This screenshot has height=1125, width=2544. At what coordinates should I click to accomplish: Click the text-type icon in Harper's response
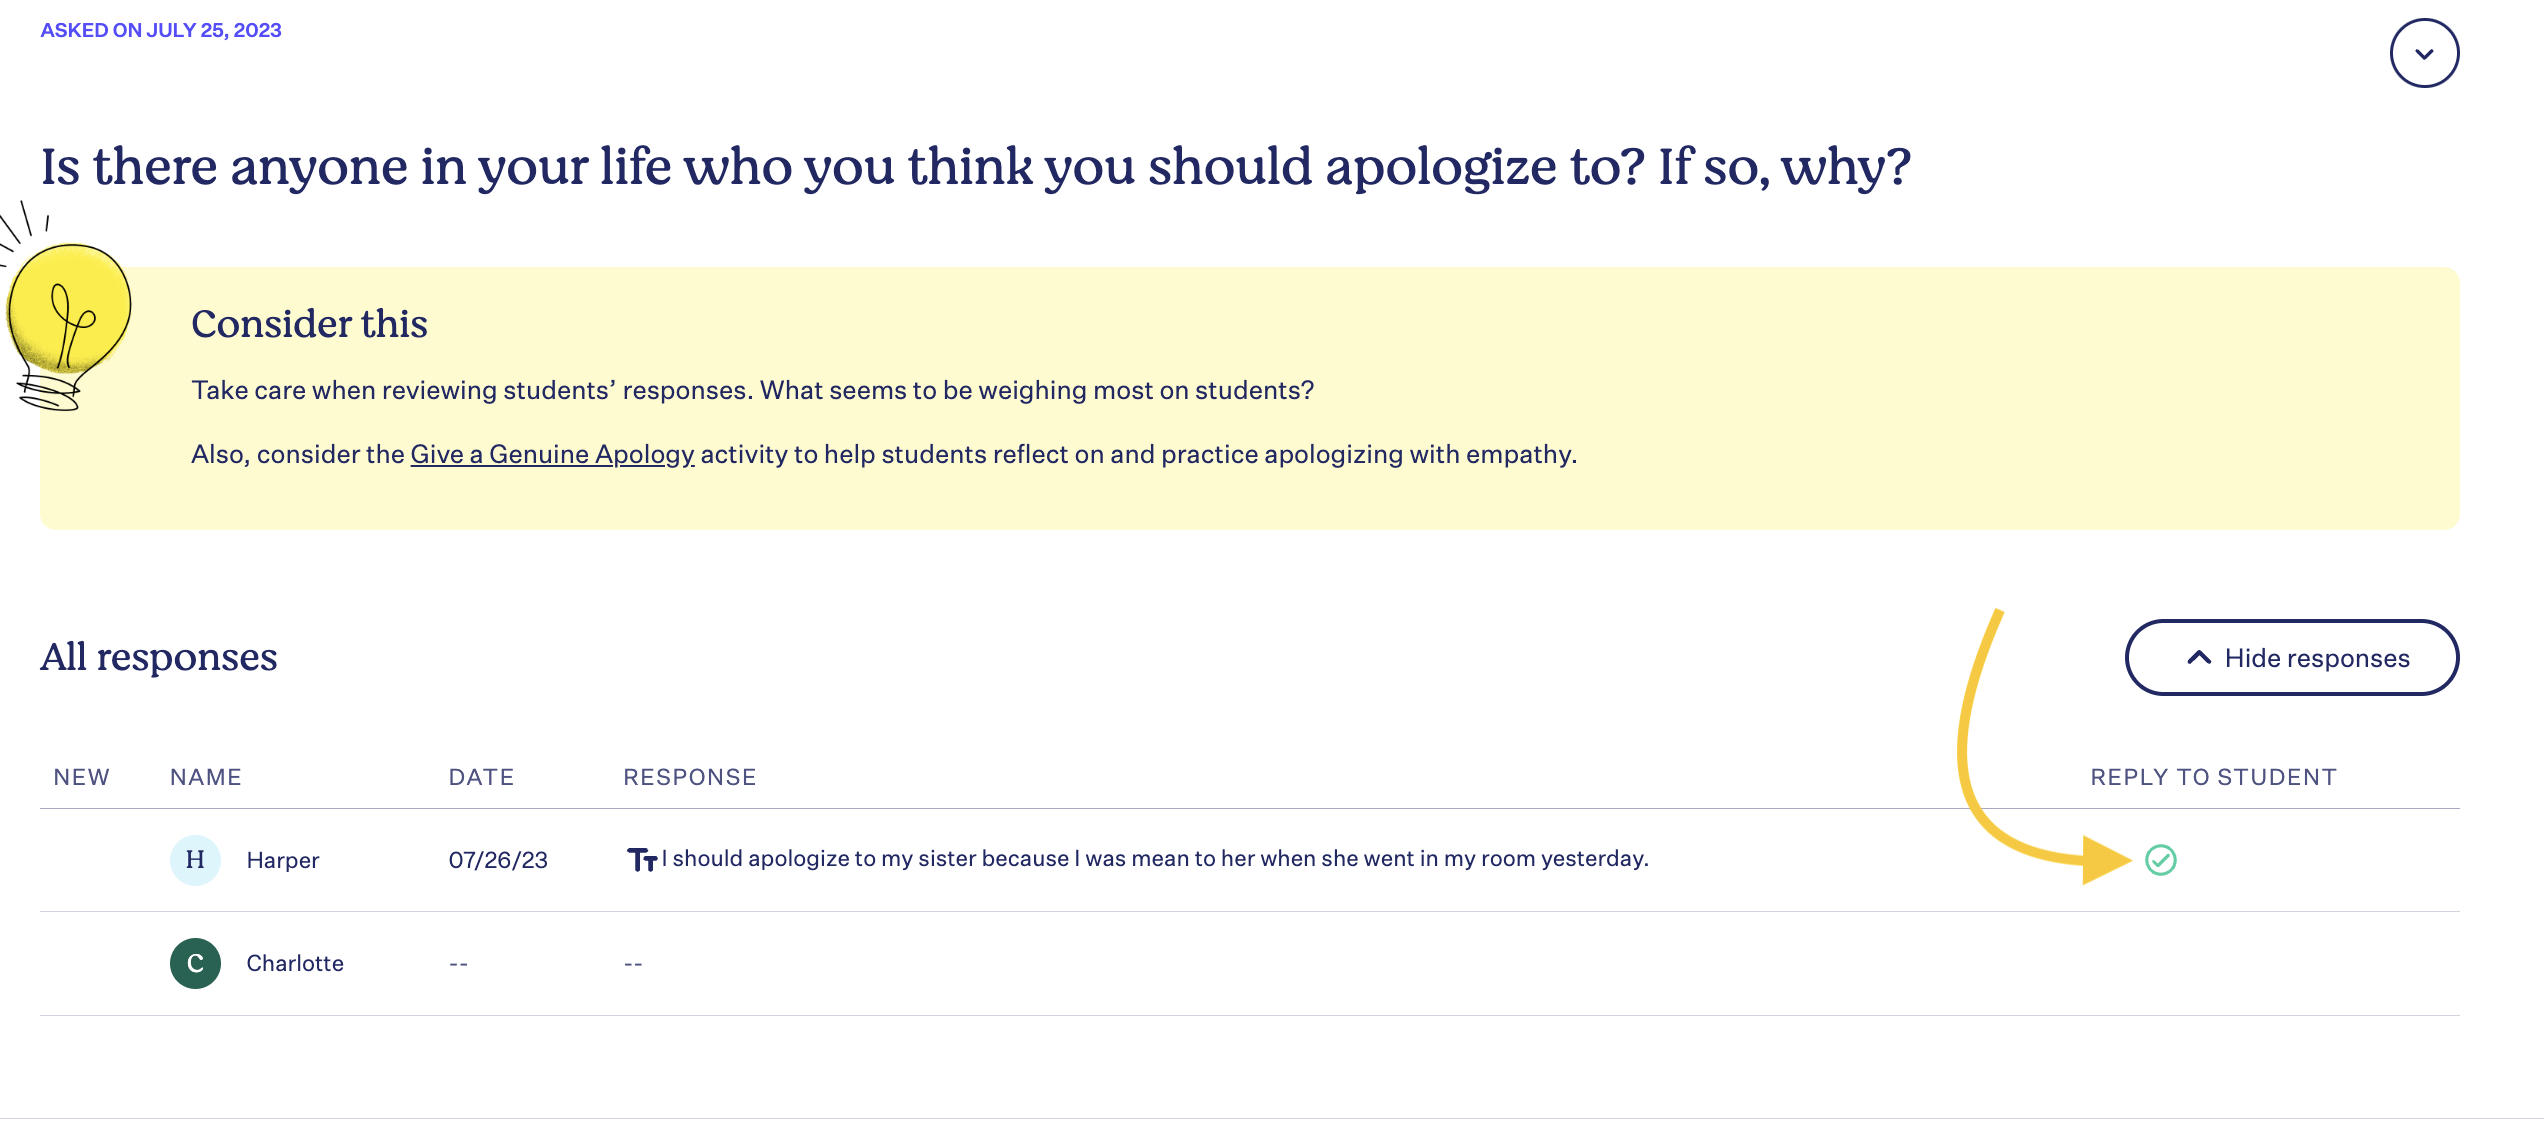(641, 860)
